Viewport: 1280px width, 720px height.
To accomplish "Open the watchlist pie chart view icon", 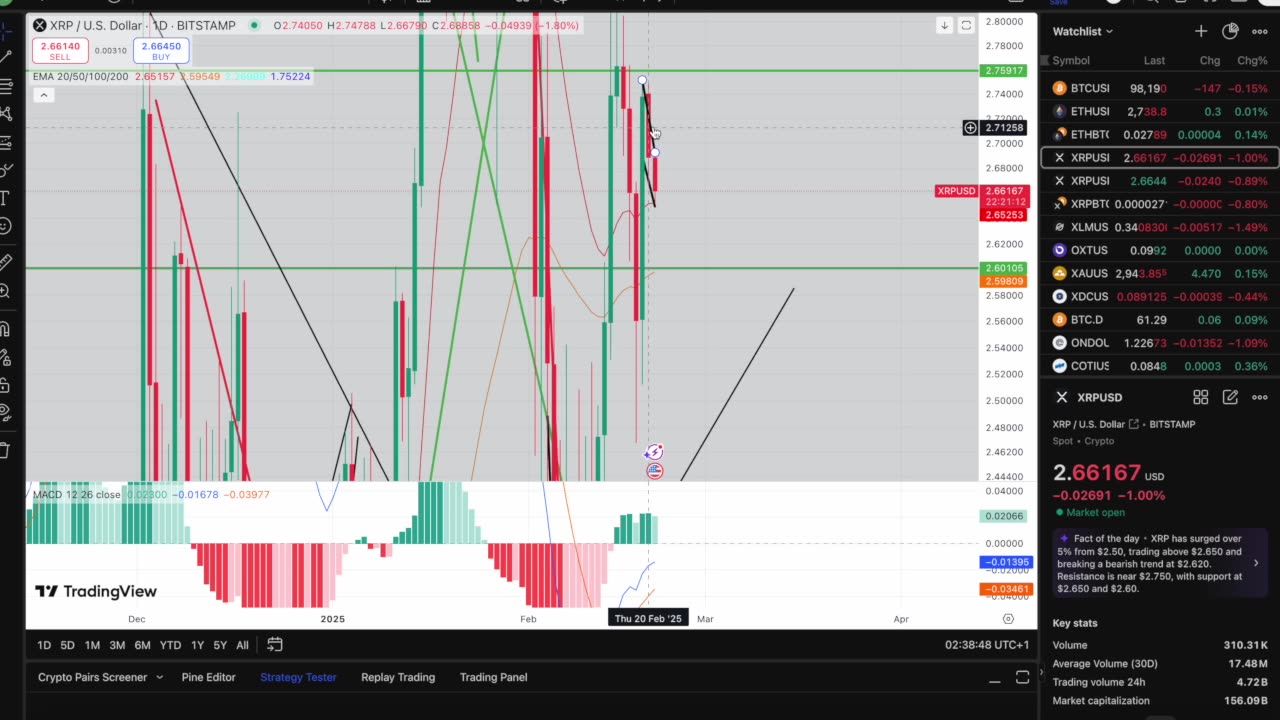I will (1231, 31).
